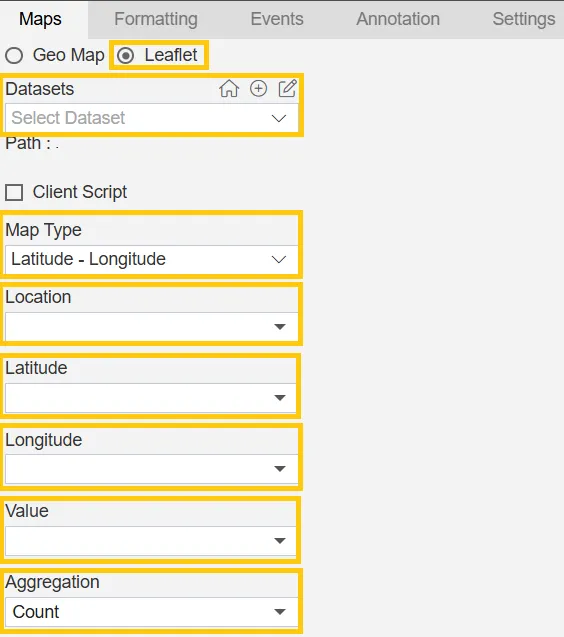Open the Annotation tab
The image size is (564, 637).
click(x=398, y=19)
